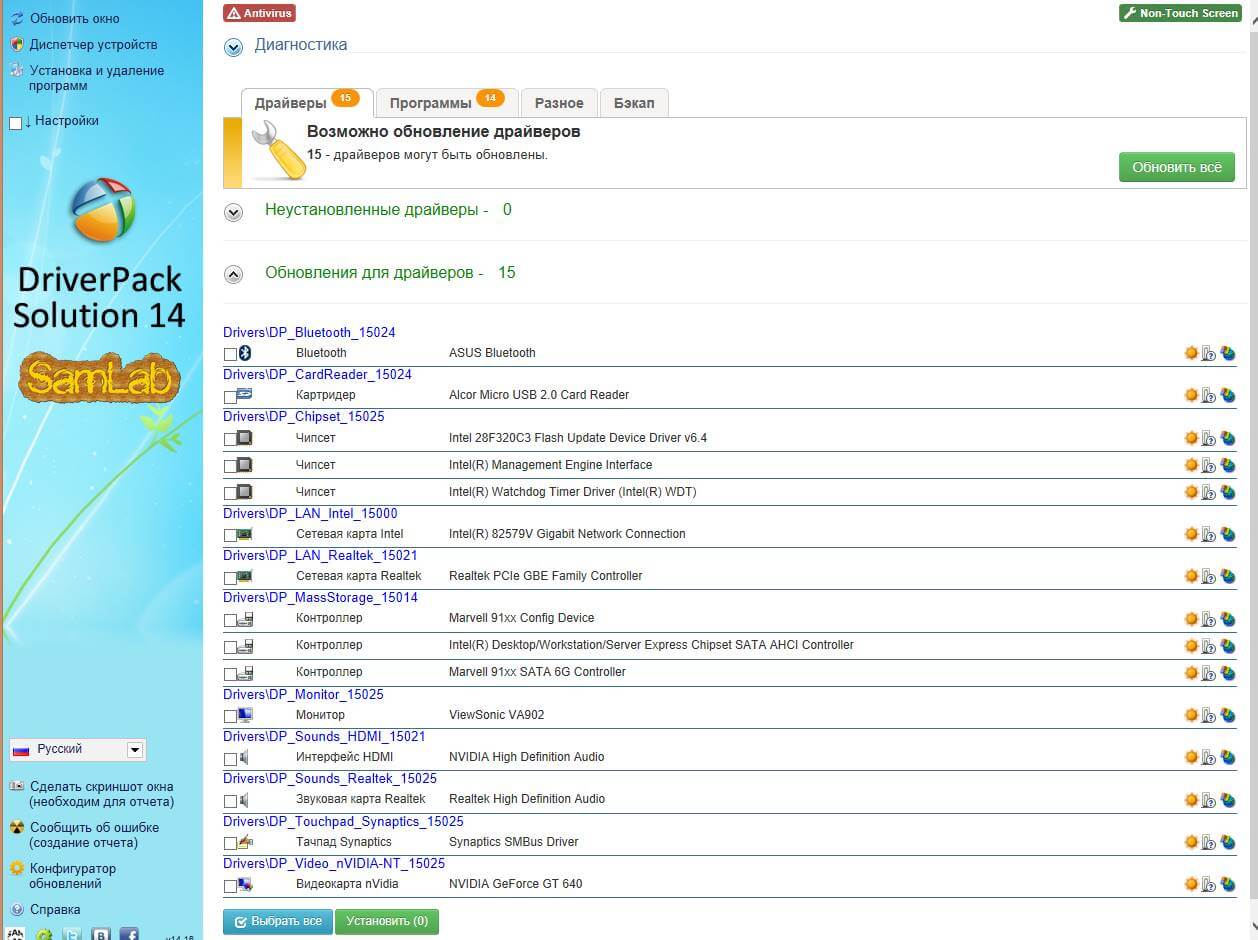Click the radiation icon beside Сообщить об ошибке
The height and width of the screenshot is (940, 1258).
[17, 828]
